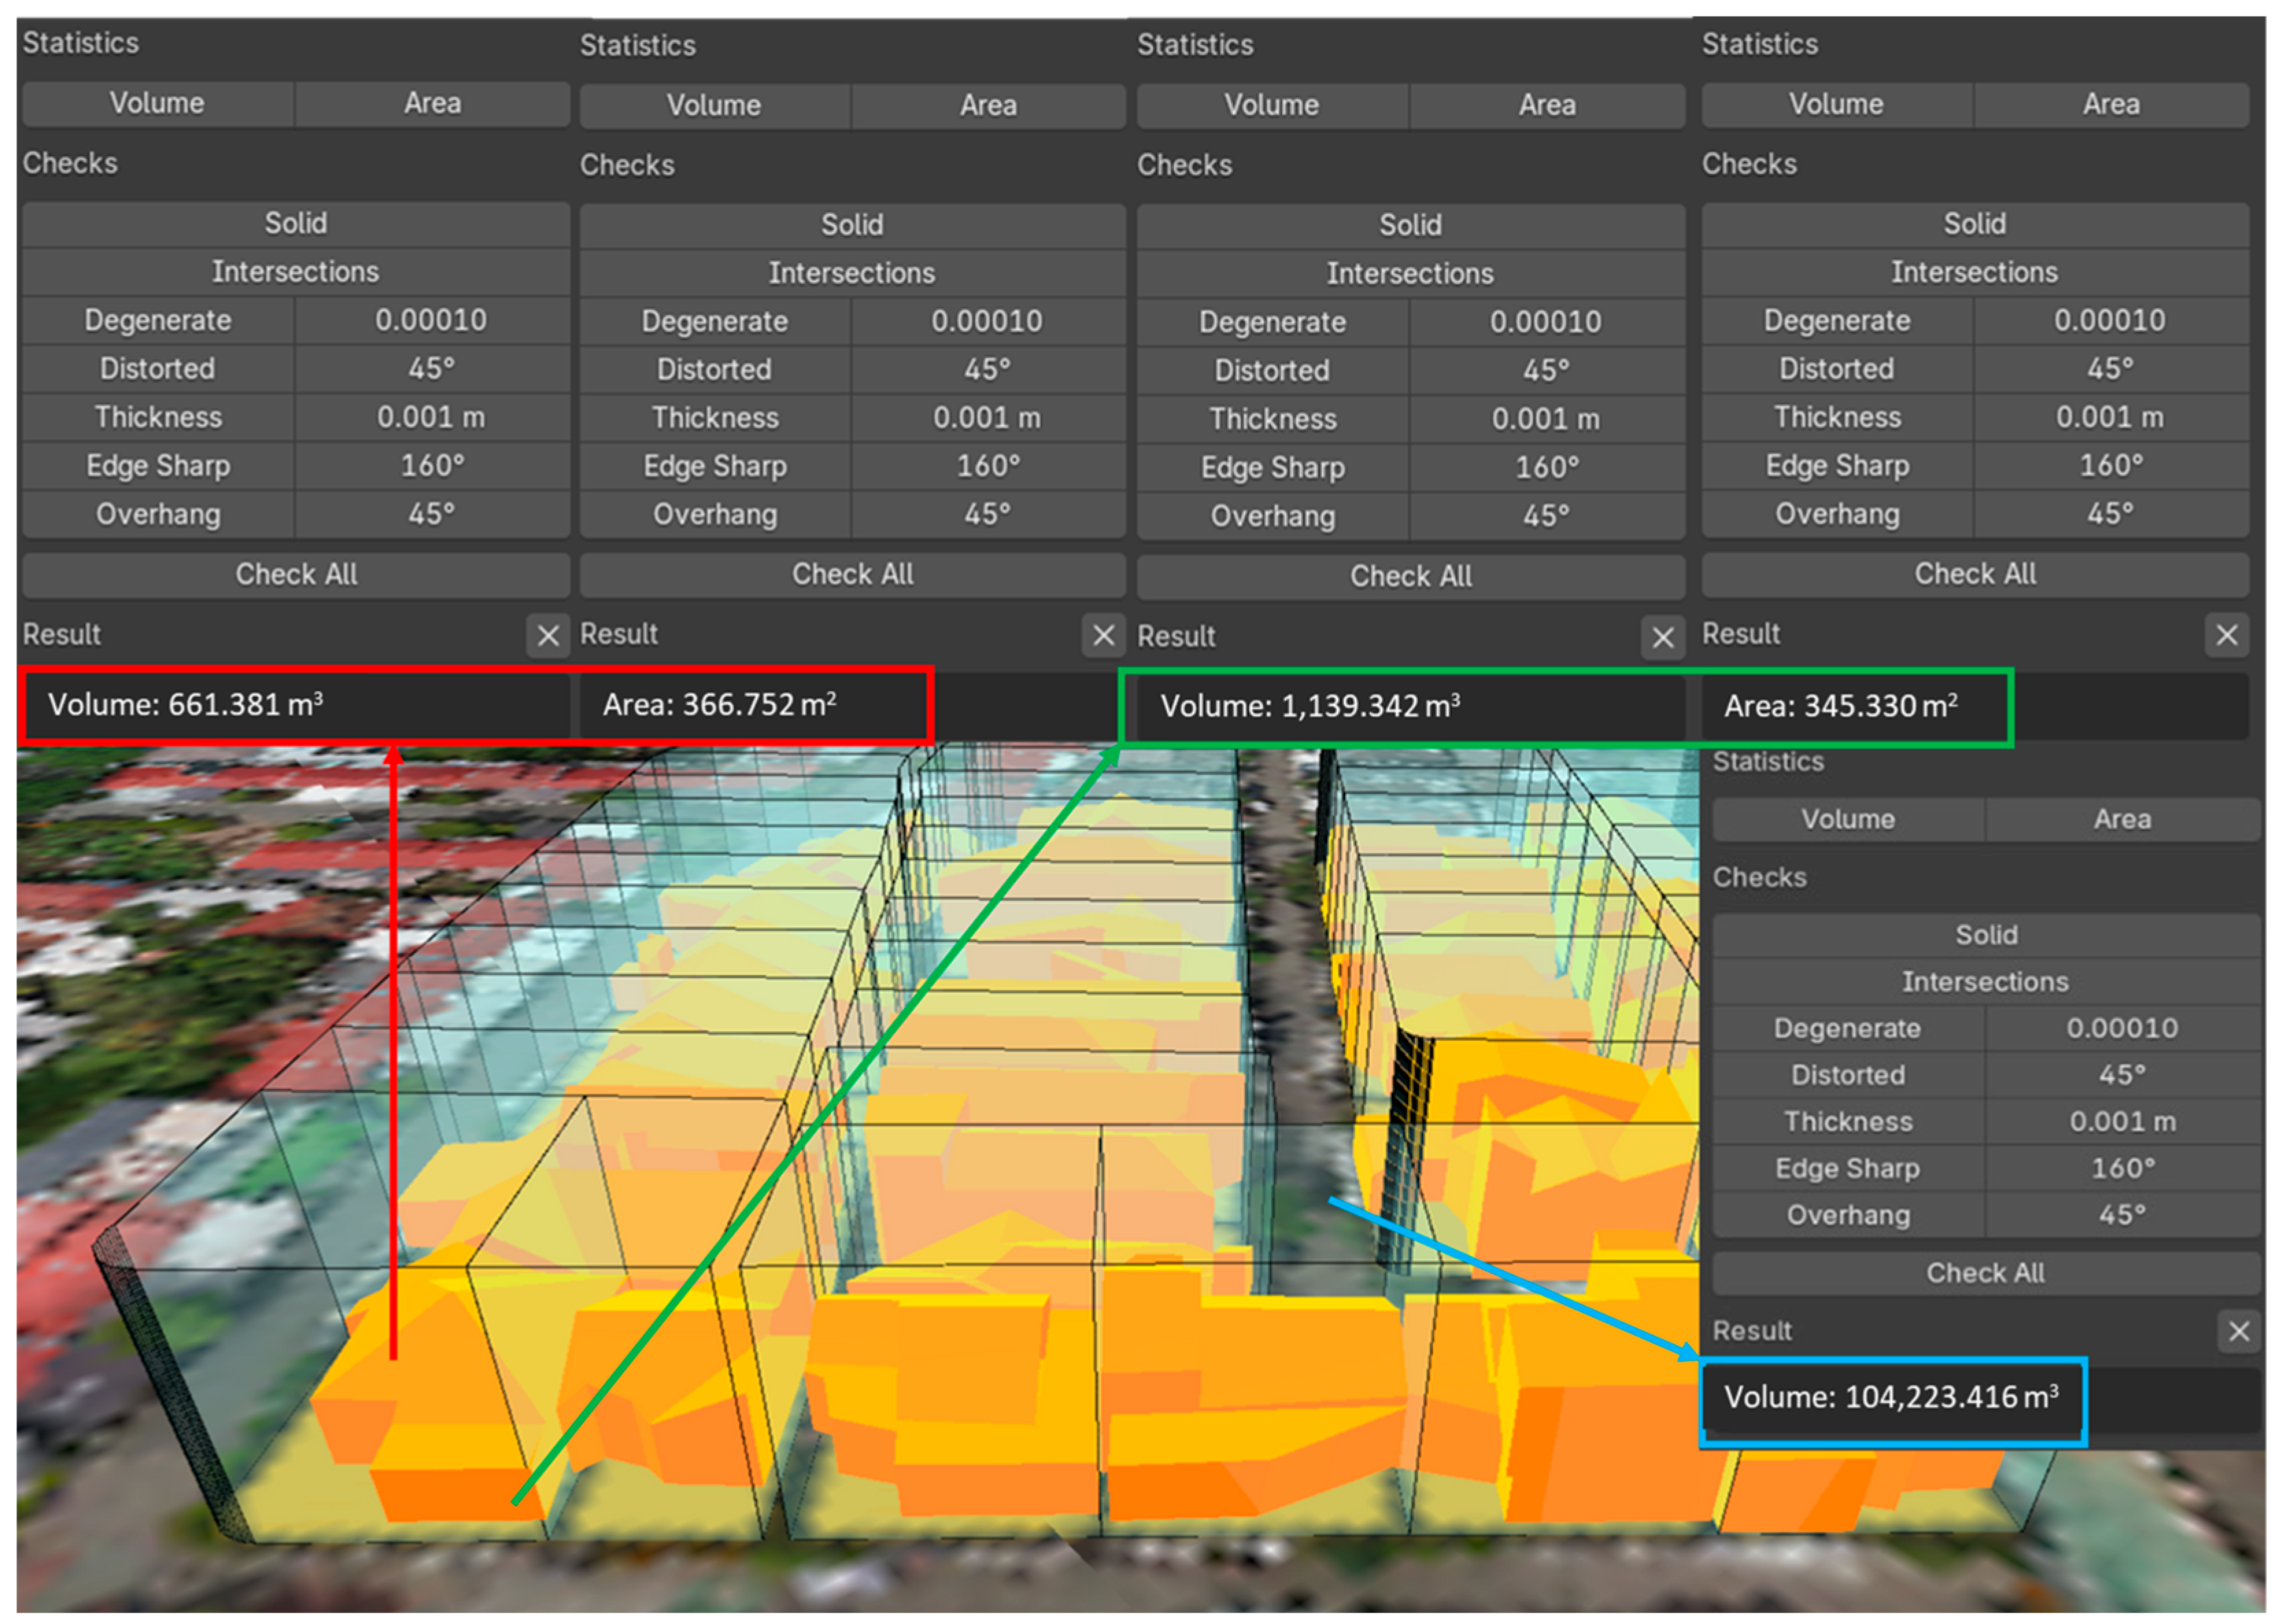
Task: Close Result in top-right fourth panel
Action: 2226,635
